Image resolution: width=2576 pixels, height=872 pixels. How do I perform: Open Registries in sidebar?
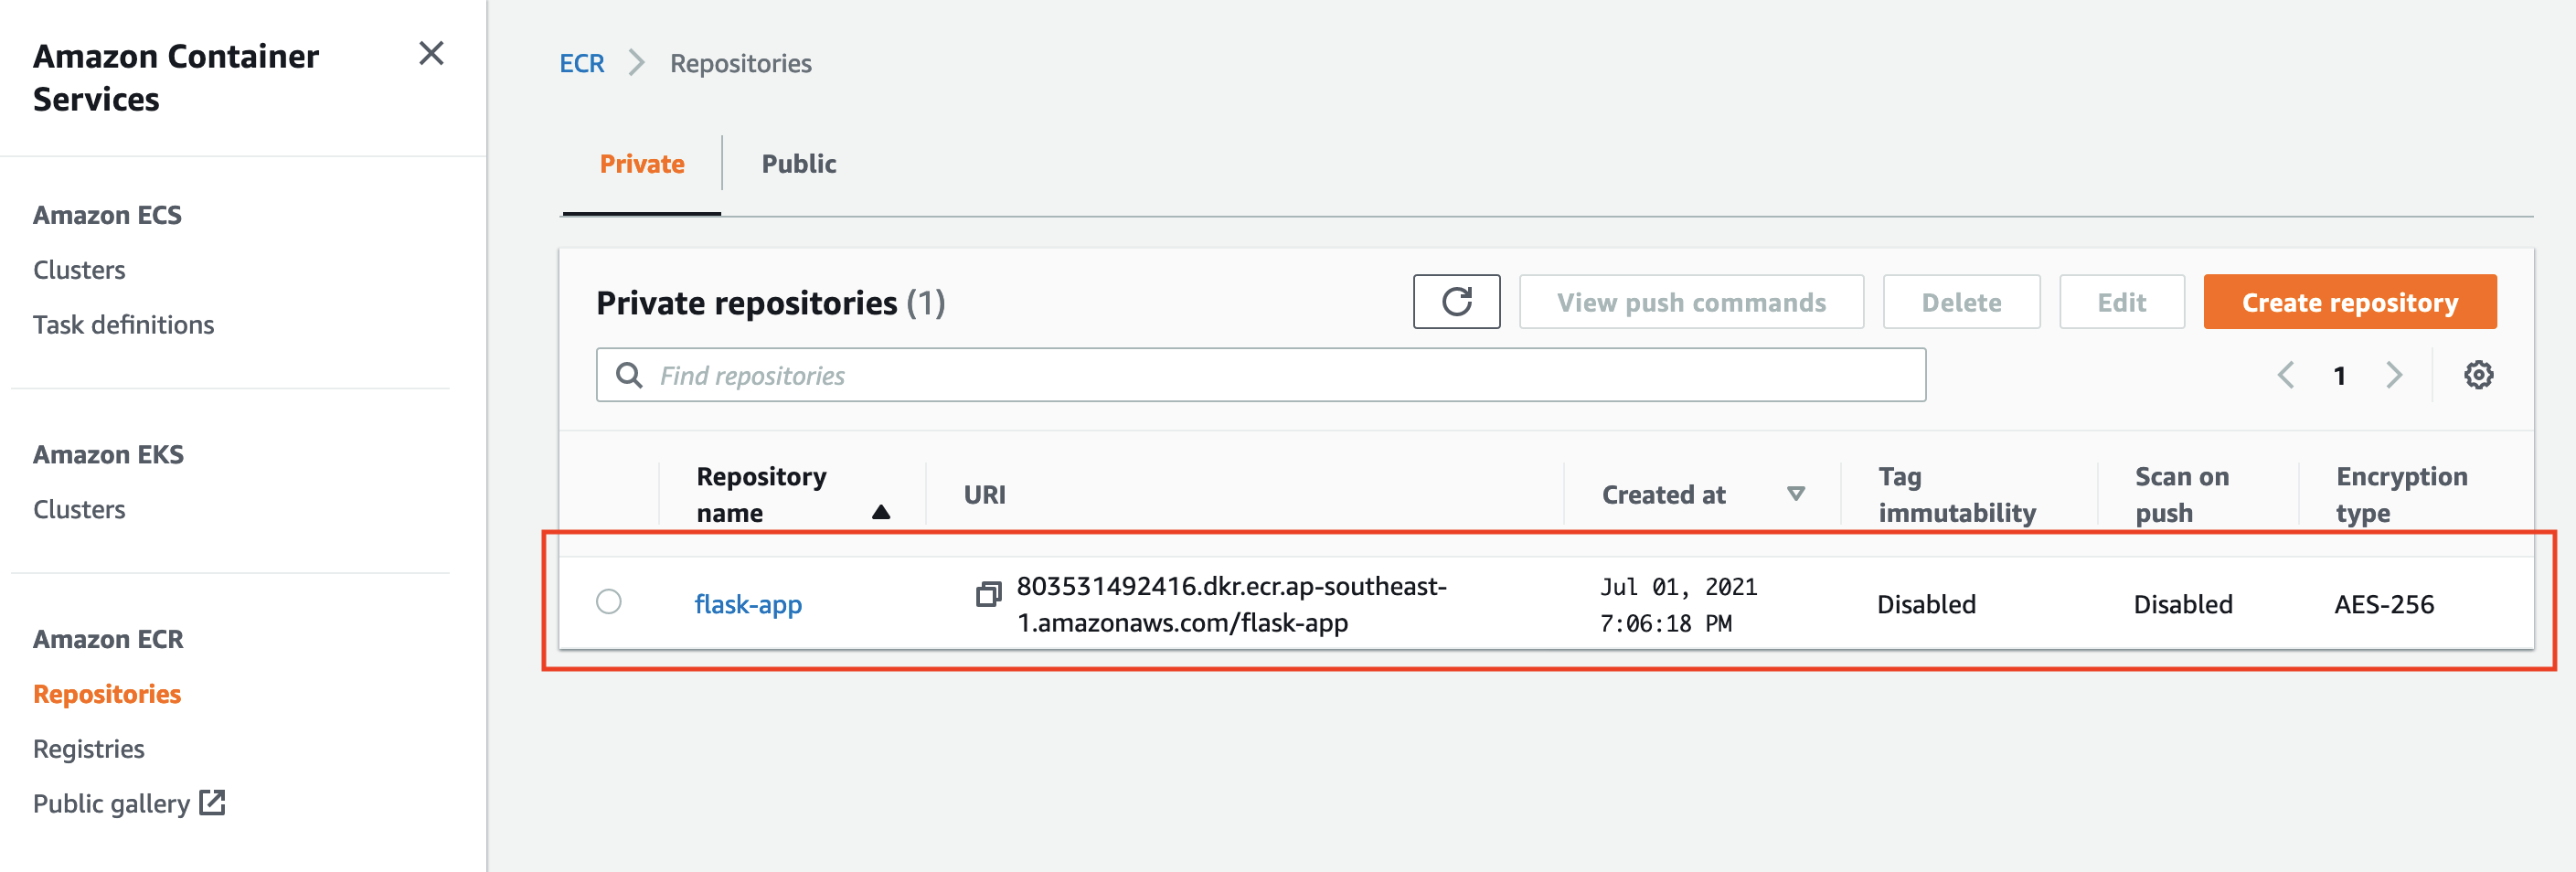pos(89,749)
